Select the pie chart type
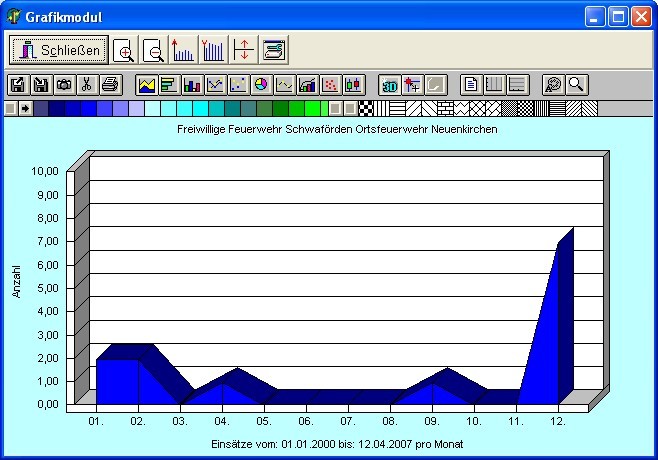 coord(261,85)
